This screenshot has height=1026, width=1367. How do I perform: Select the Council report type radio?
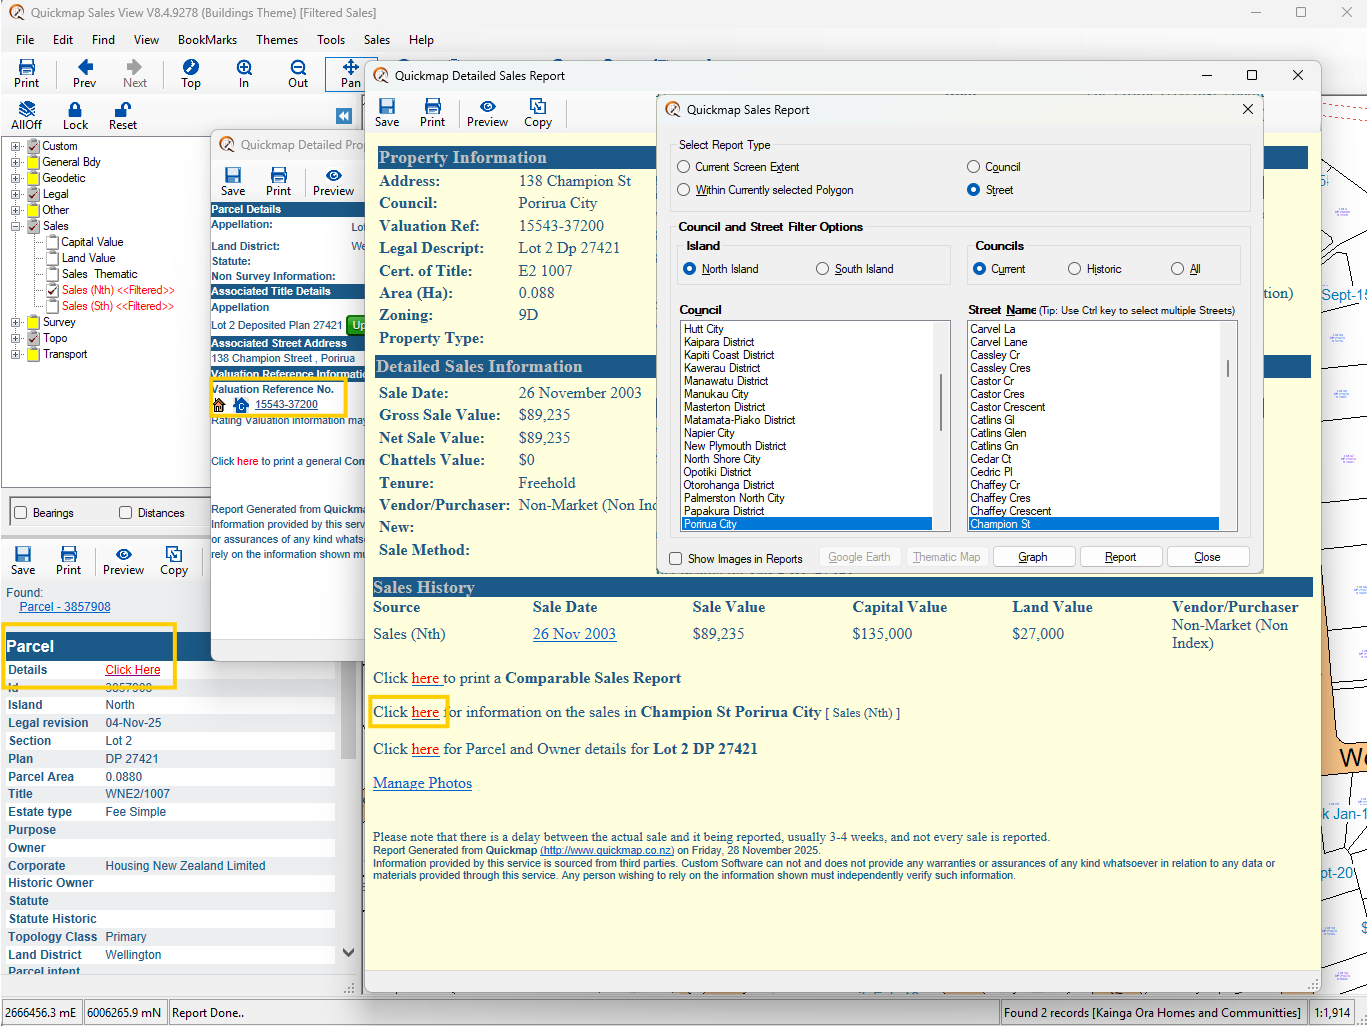pyautogui.click(x=974, y=167)
